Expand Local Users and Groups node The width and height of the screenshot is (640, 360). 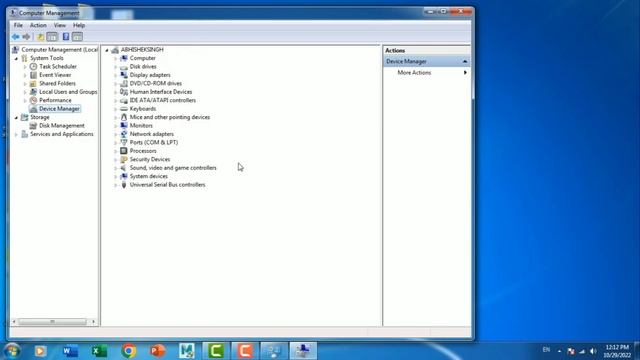(x=25, y=92)
